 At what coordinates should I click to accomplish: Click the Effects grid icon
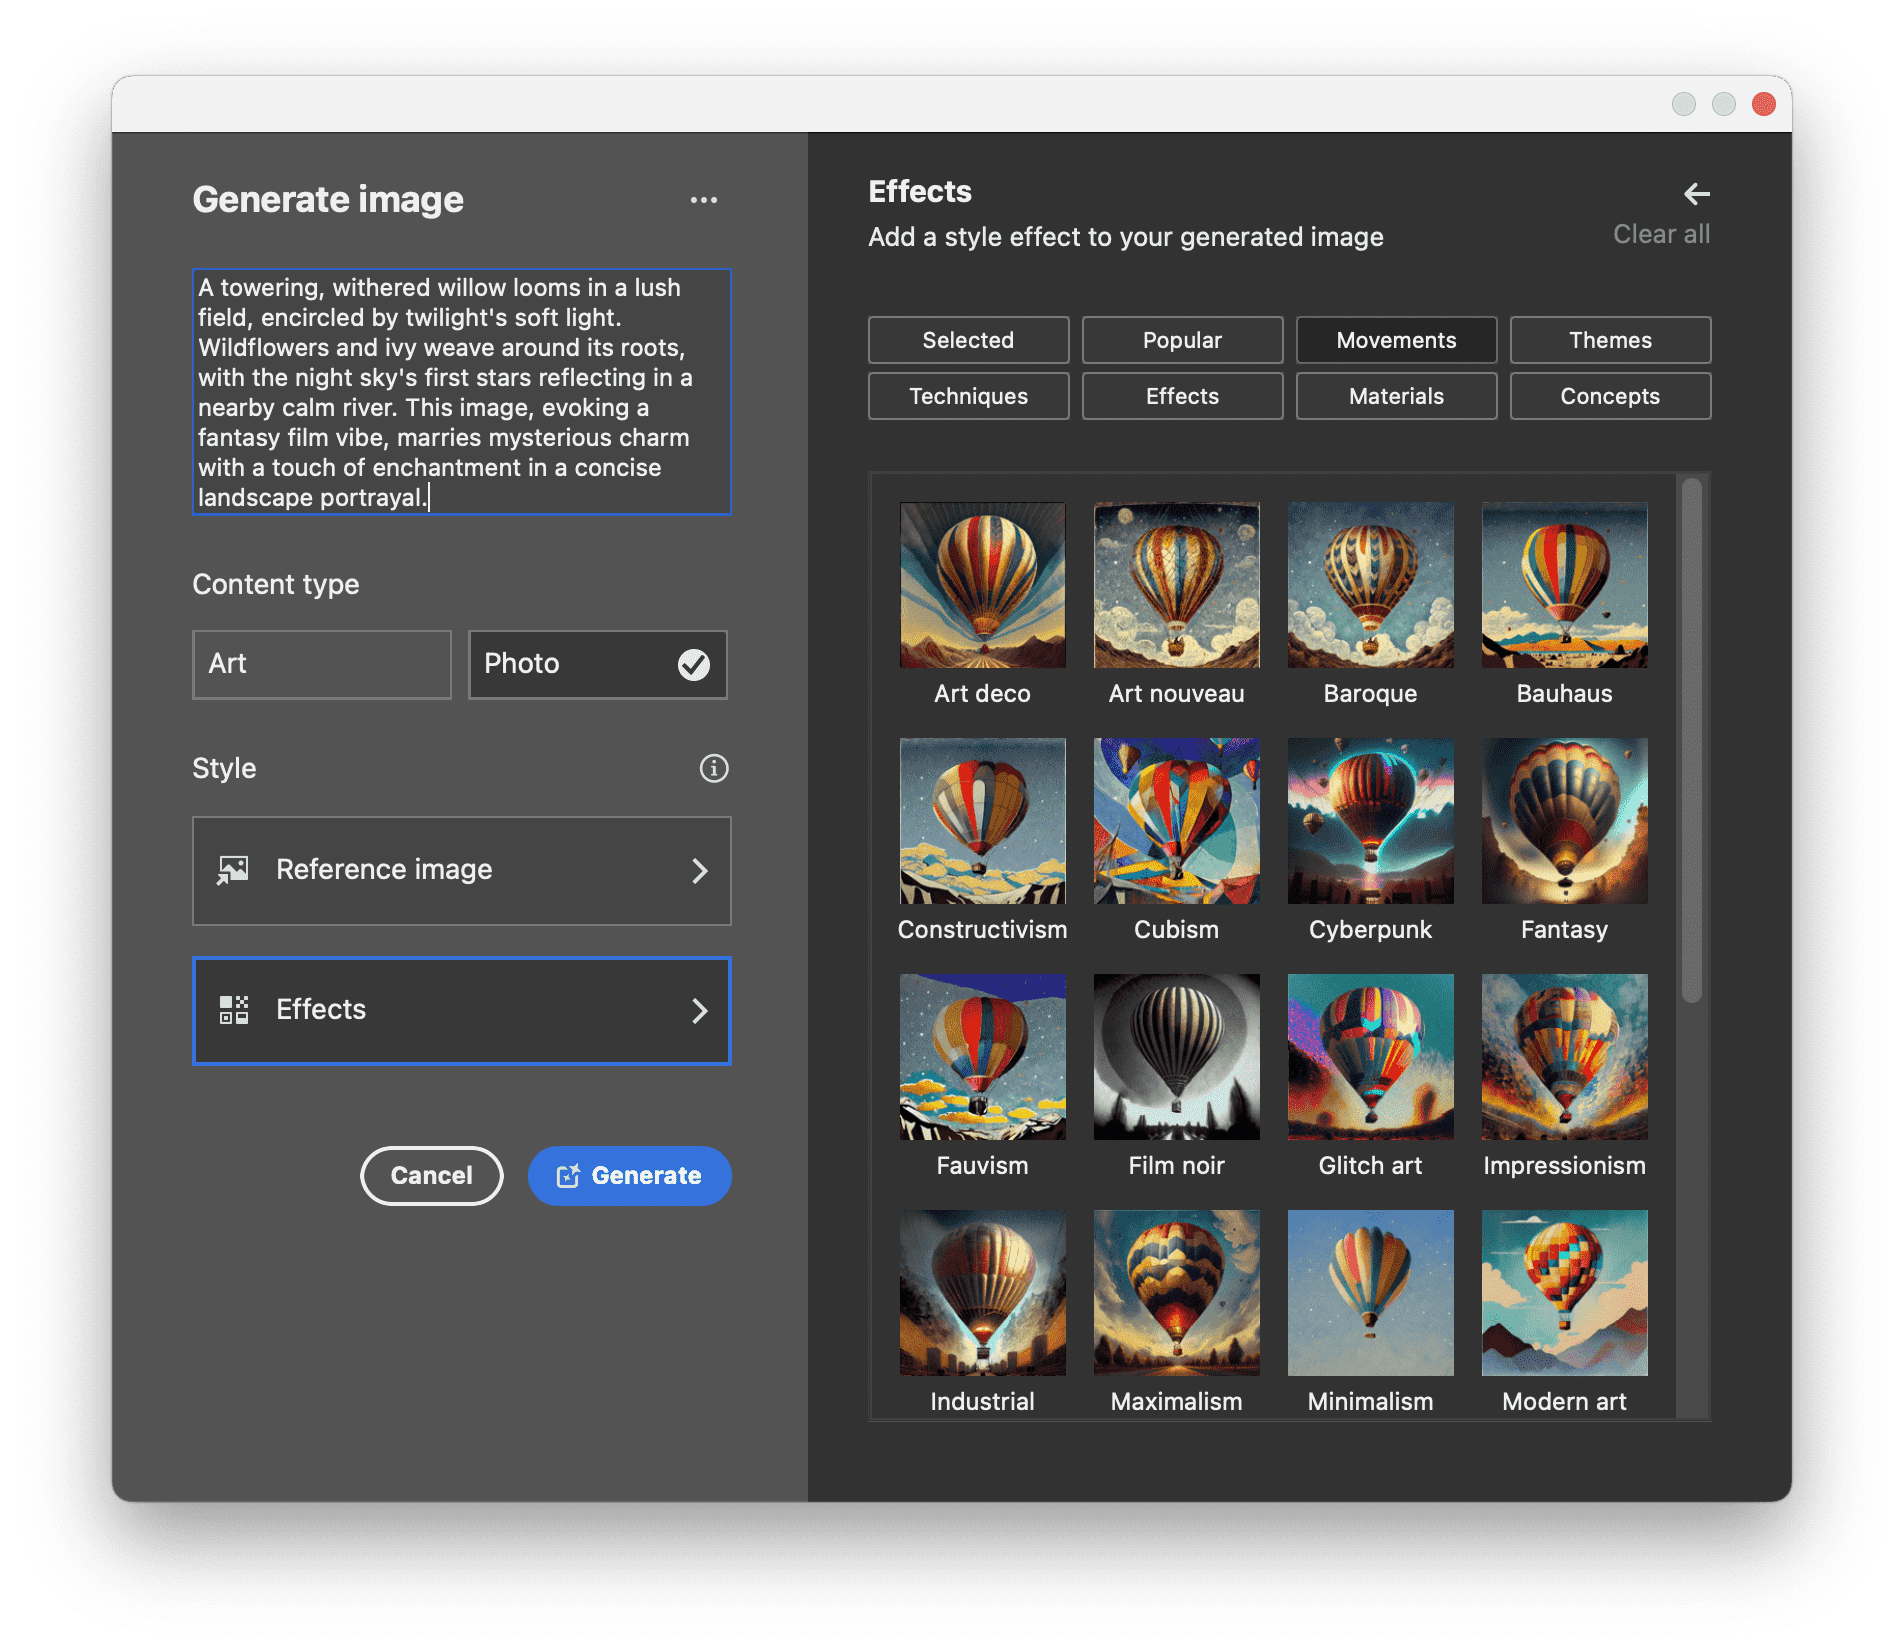[x=233, y=1010]
